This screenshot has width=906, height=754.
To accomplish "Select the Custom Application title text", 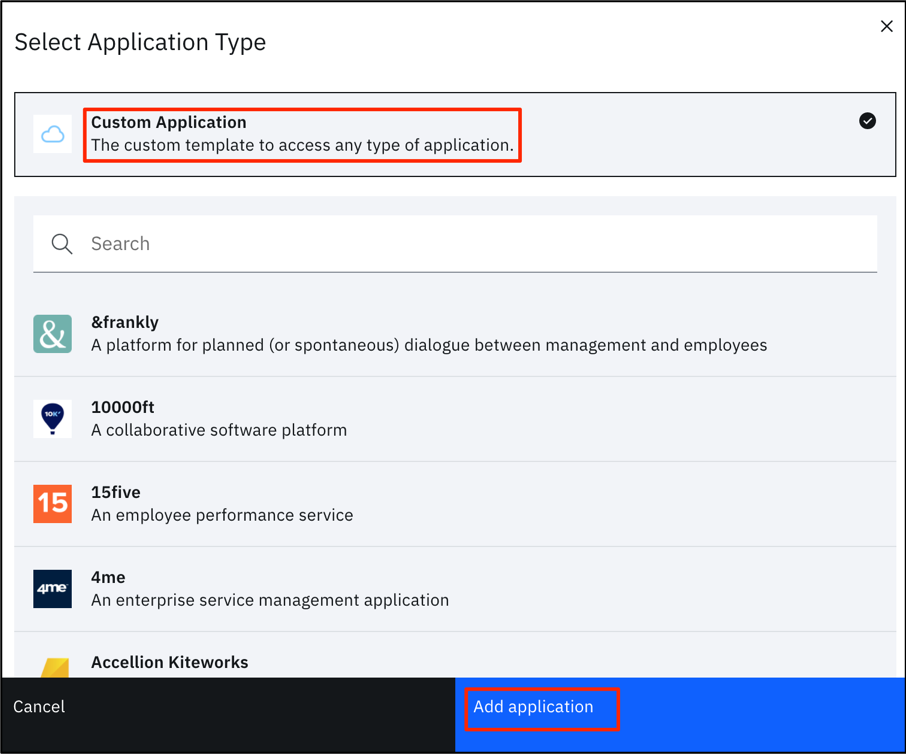I will pyautogui.click(x=169, y=122).
